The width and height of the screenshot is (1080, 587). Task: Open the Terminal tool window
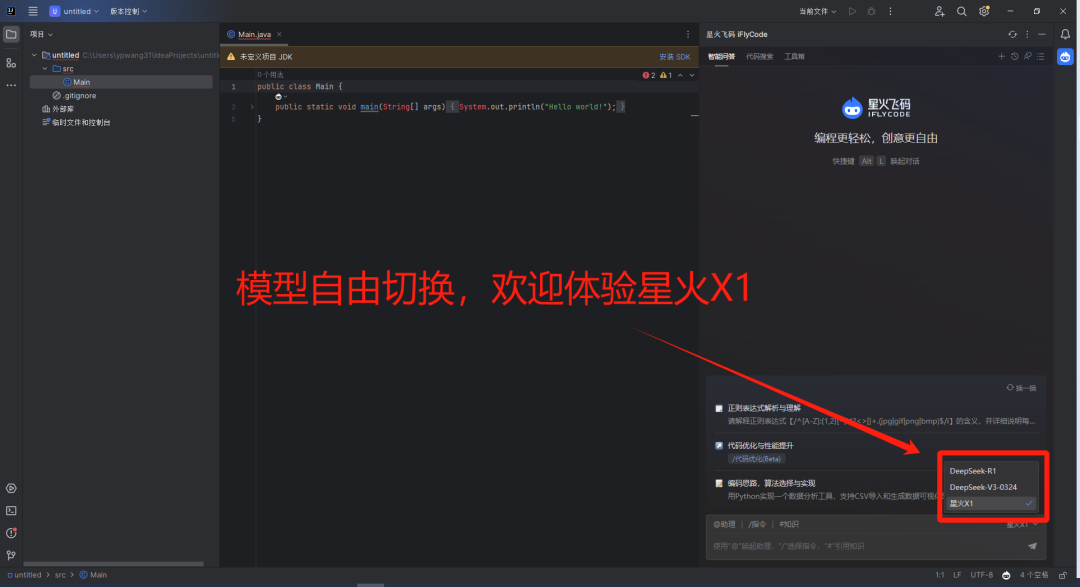[x=11, y=511]
